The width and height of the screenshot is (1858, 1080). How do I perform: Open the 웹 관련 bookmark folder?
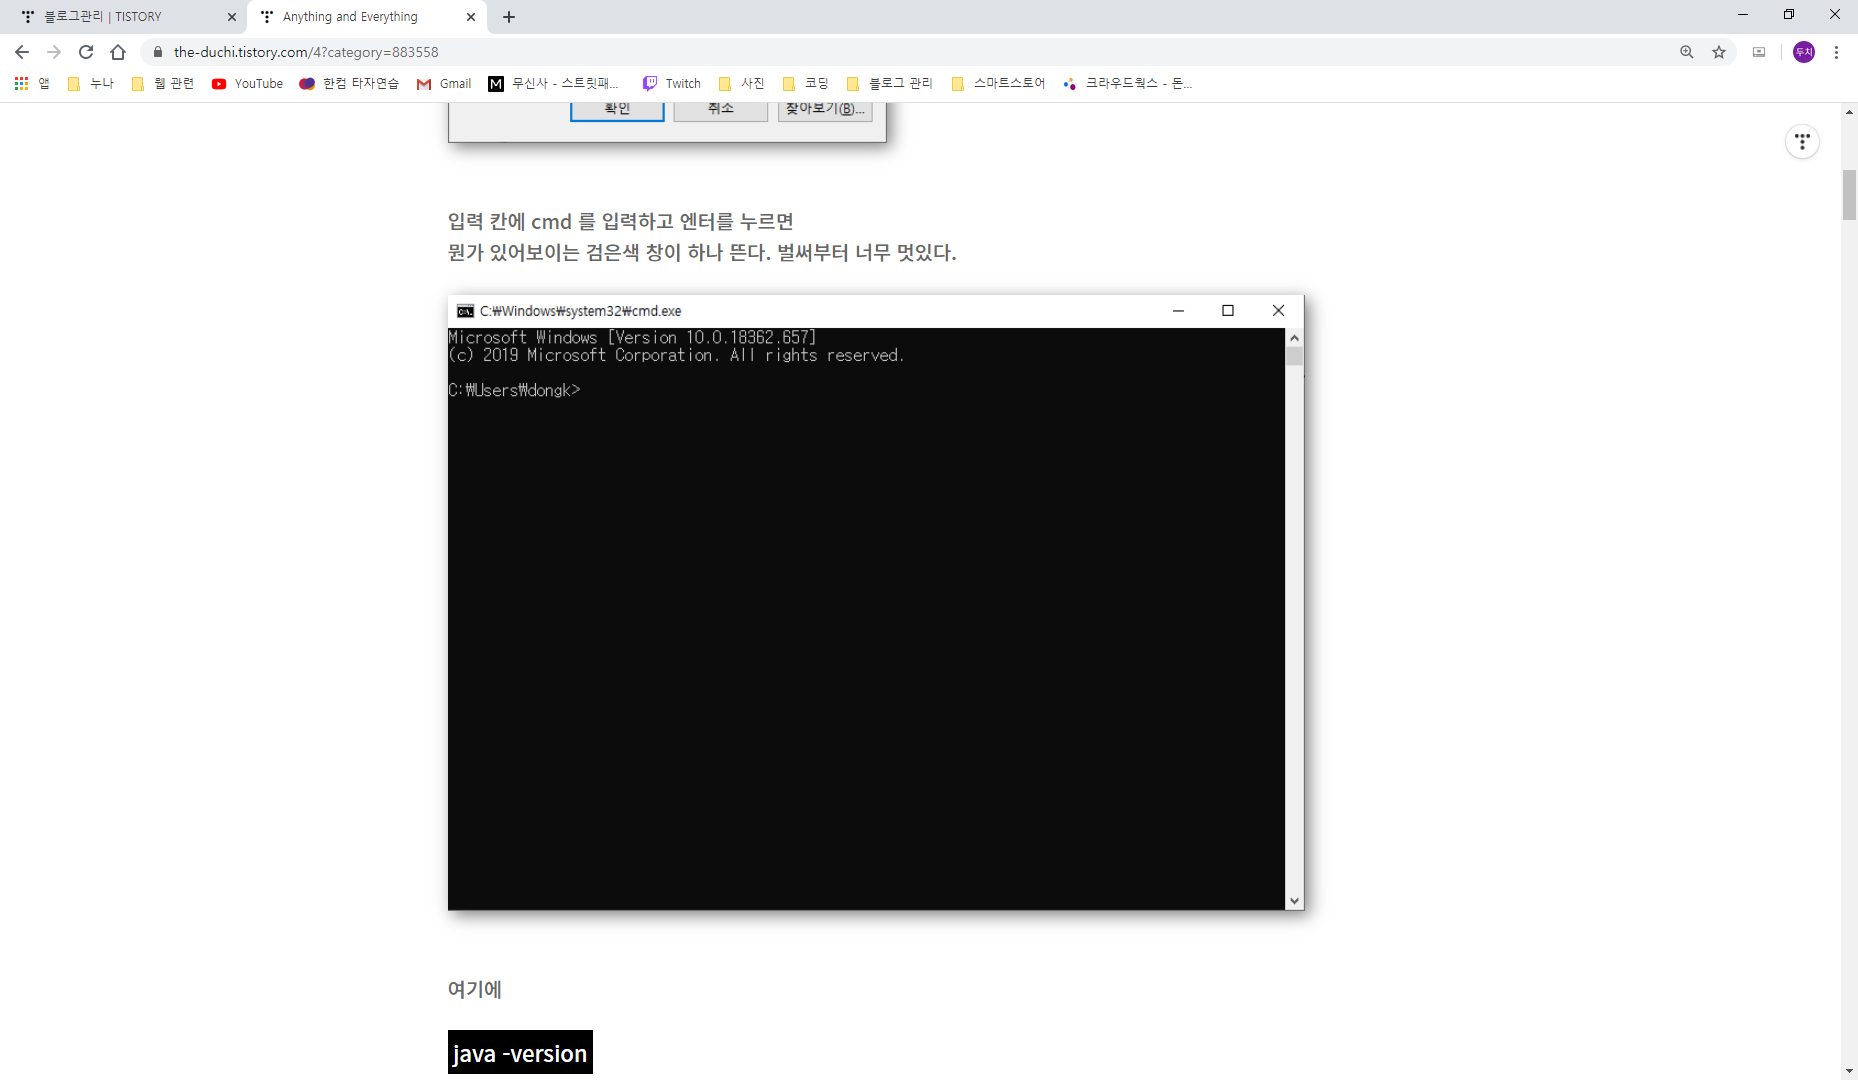click(x=163, y=84)
